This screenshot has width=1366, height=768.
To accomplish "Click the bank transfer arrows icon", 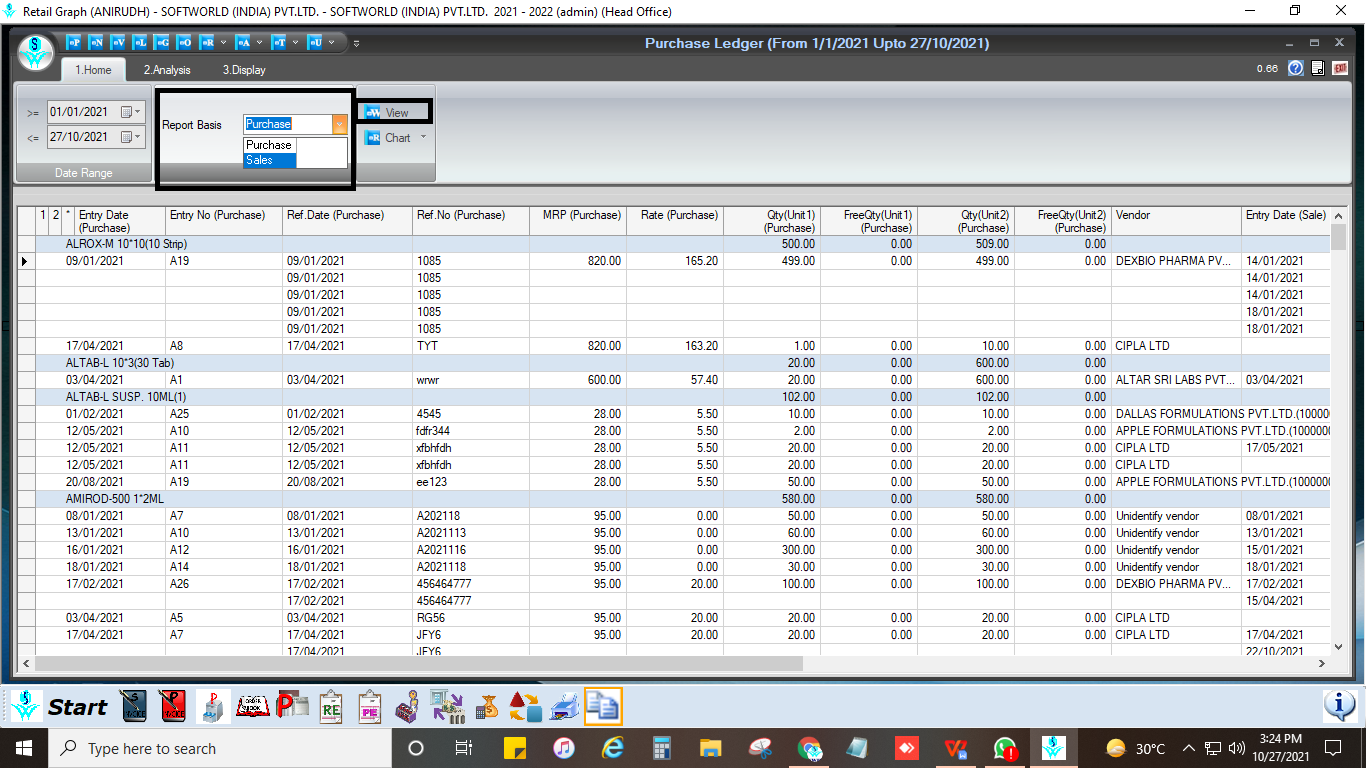I will (x=446, y=707).
